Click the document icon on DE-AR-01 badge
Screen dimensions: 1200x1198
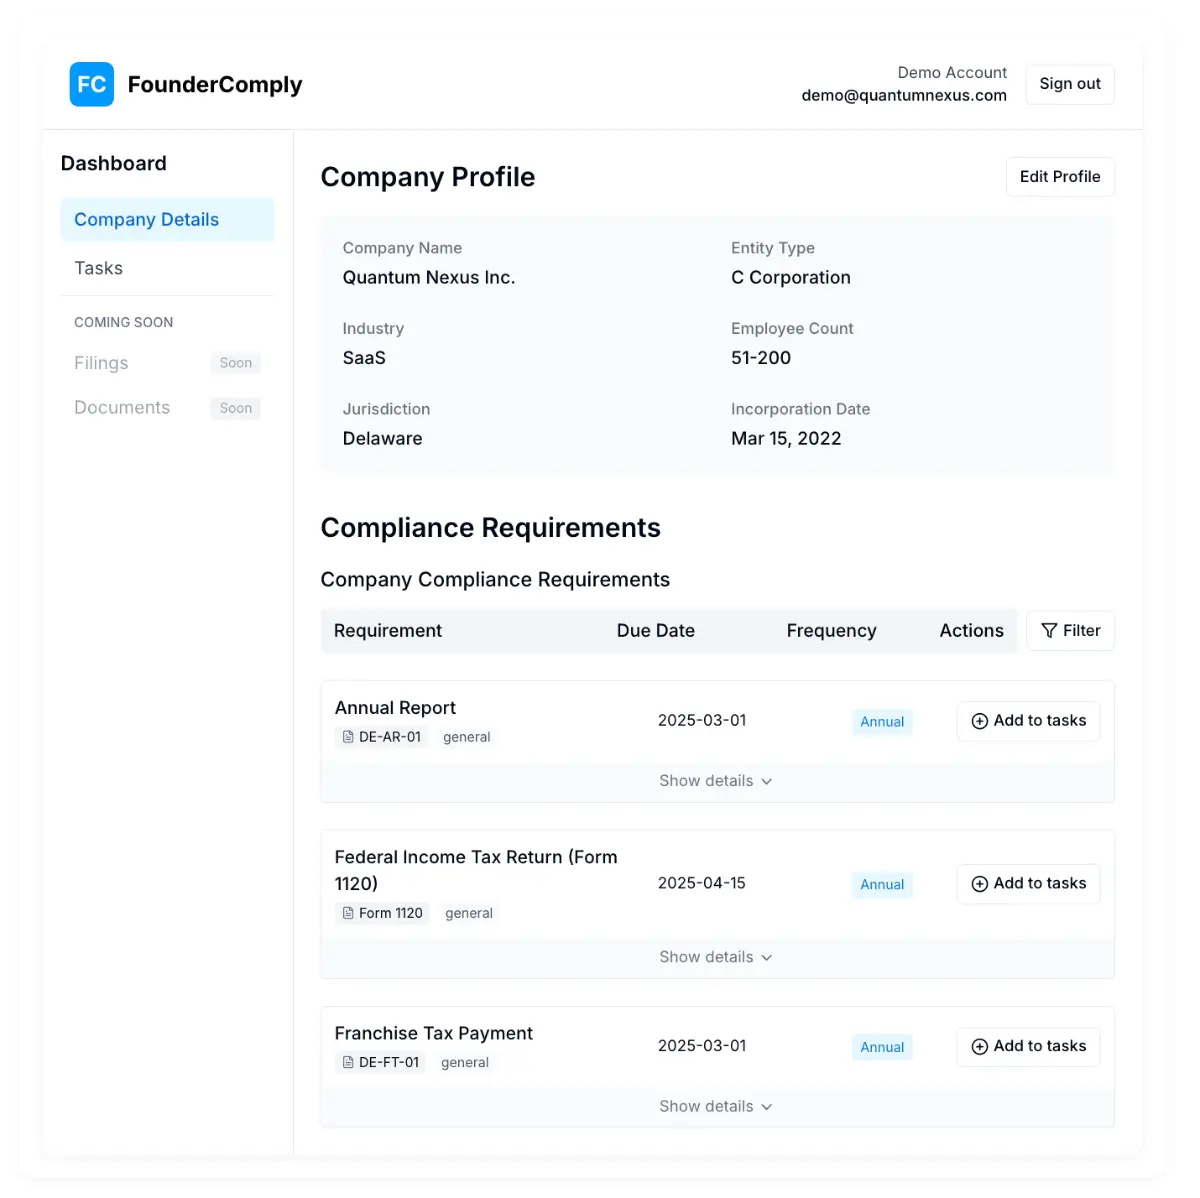pyautogui.click(x=347, y=737)
